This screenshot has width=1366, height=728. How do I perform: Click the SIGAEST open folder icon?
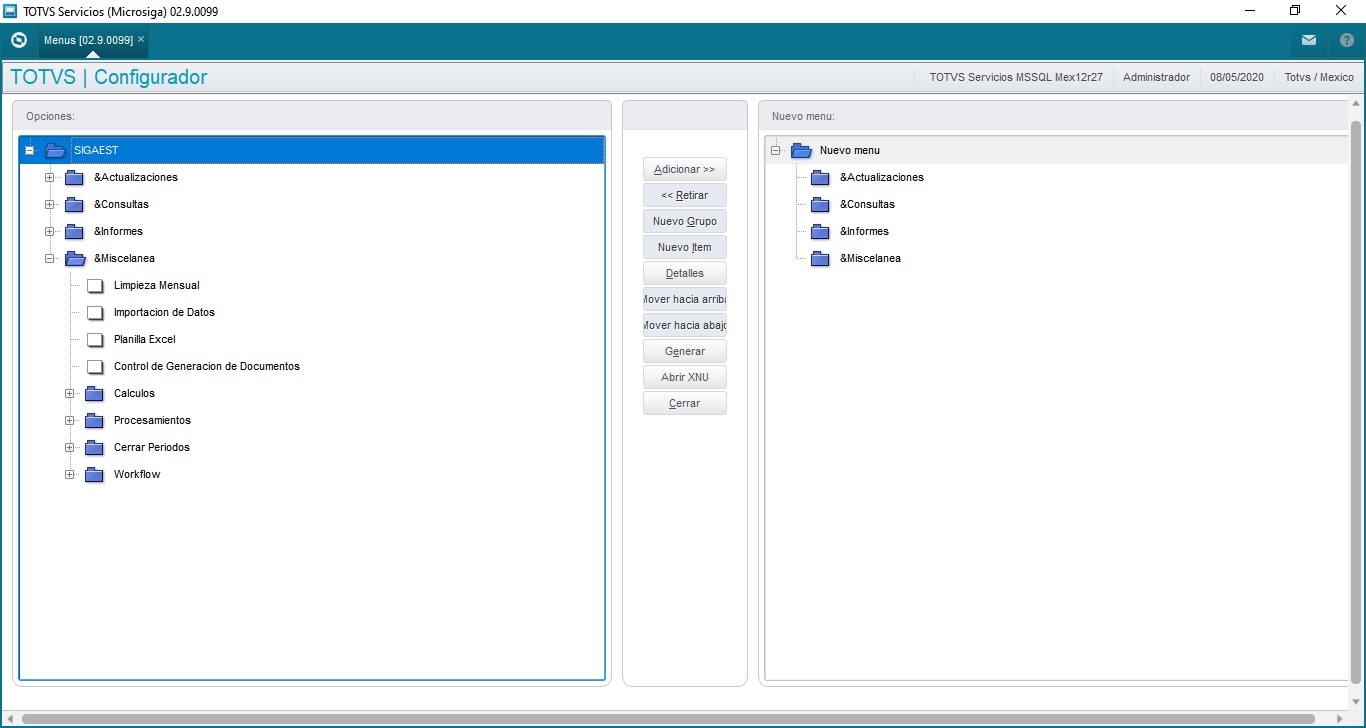(x=55, y=150)
